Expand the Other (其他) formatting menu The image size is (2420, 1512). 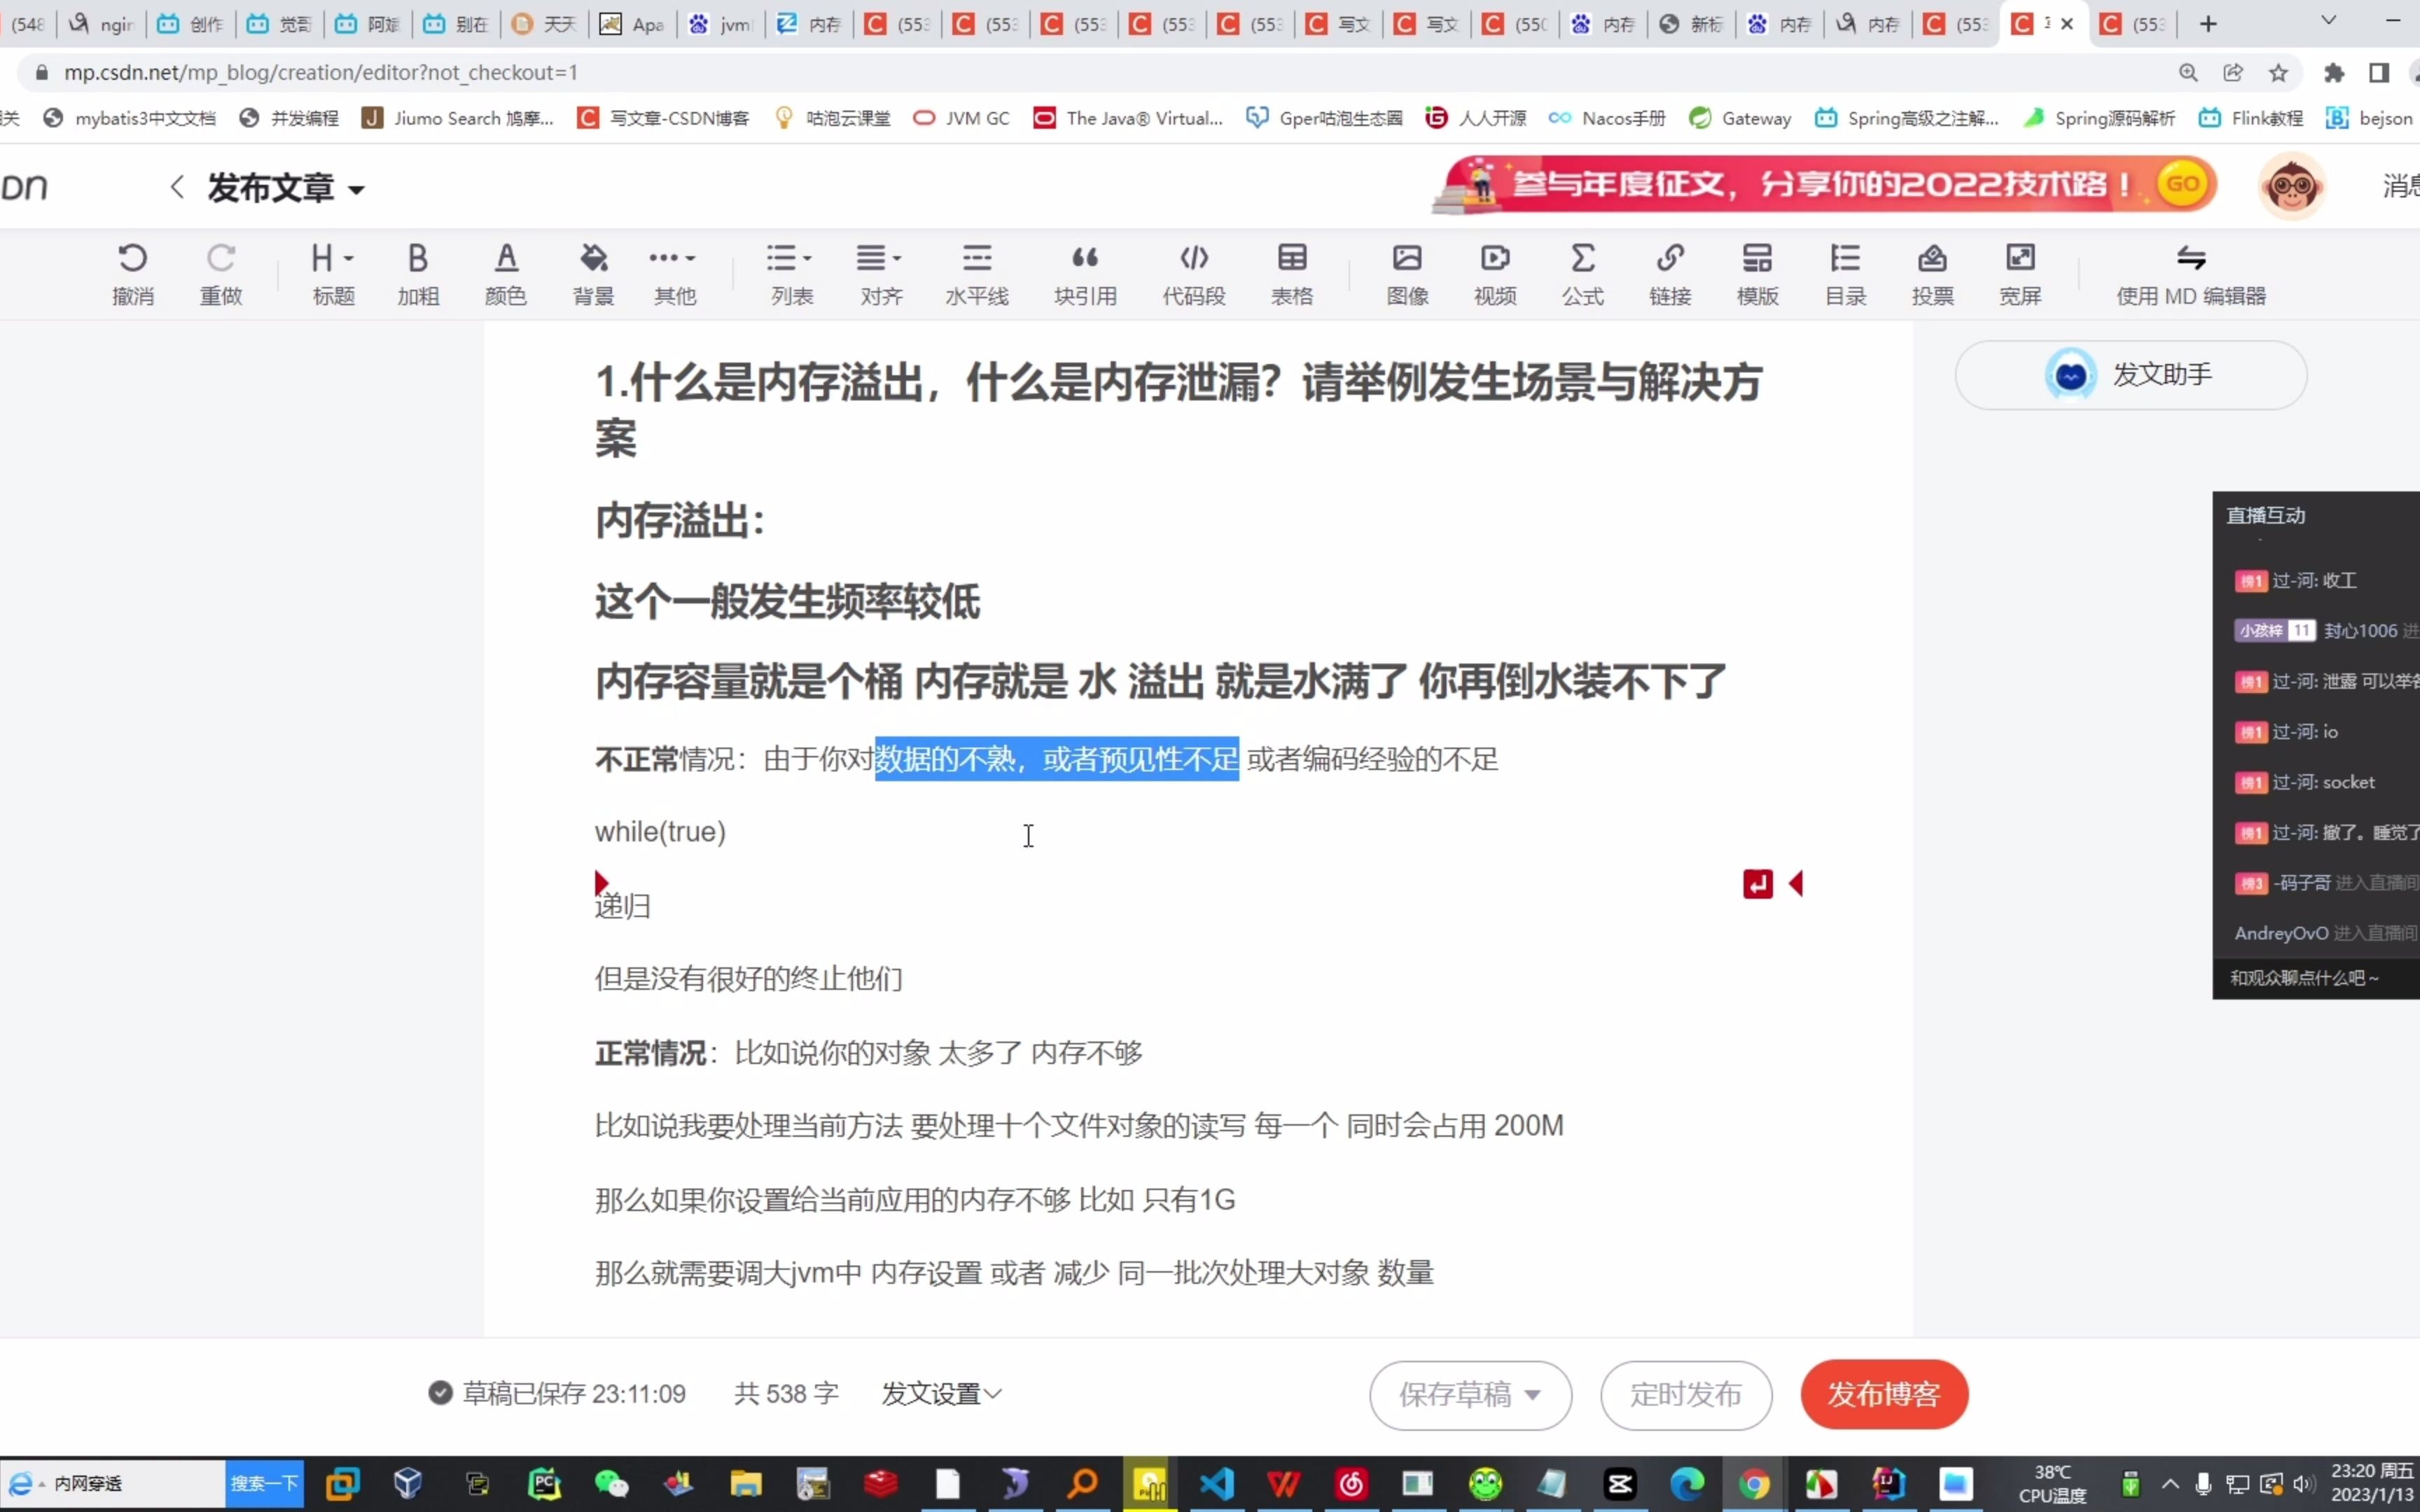click(674, 274)
